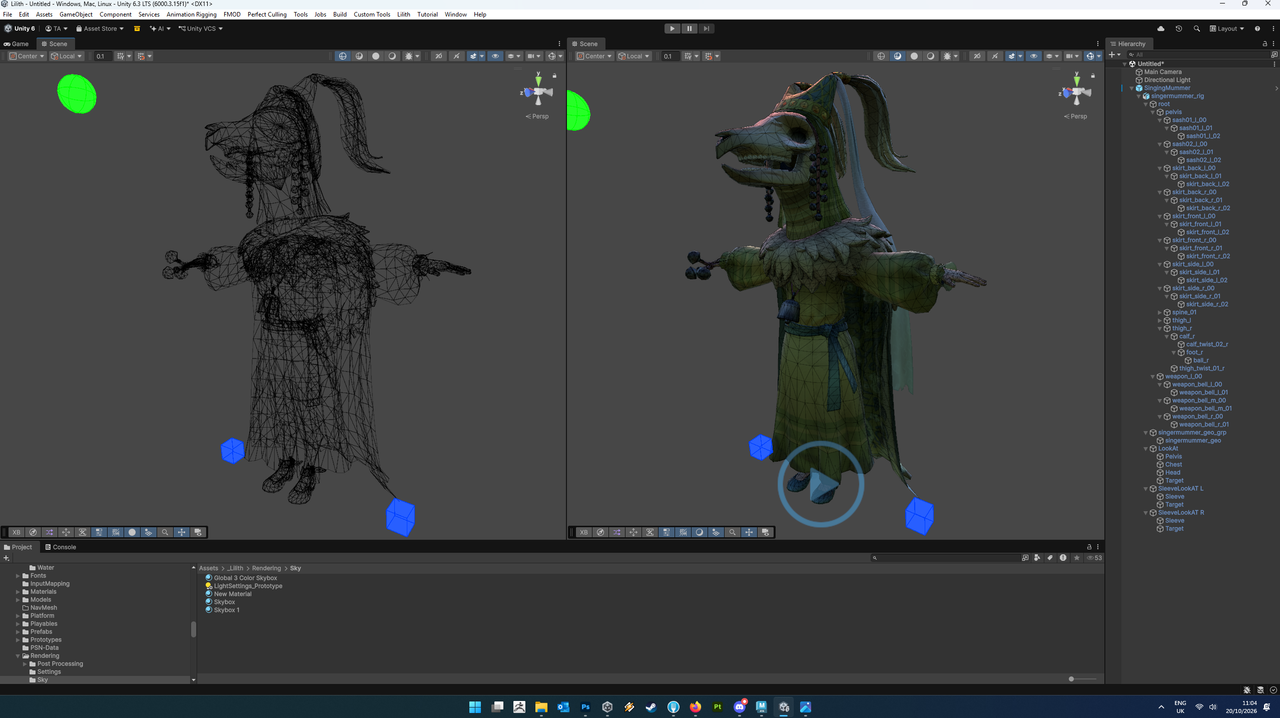Switch to the Game tab
This screenshot has width=1280, height=718.
(17, 44)
